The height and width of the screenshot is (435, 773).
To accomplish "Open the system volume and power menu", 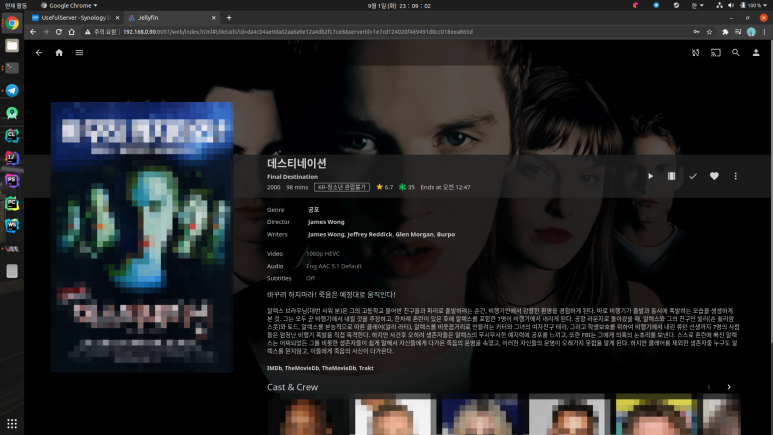I will (742, 5).
